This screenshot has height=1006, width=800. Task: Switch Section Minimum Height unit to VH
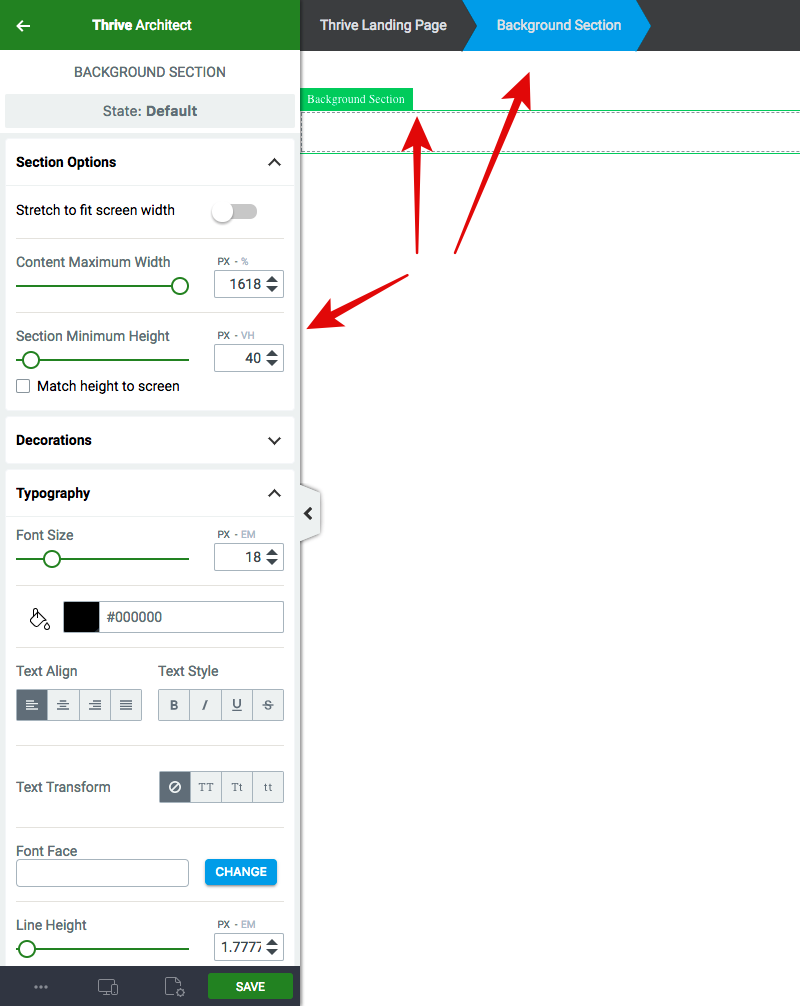(248, 336)
